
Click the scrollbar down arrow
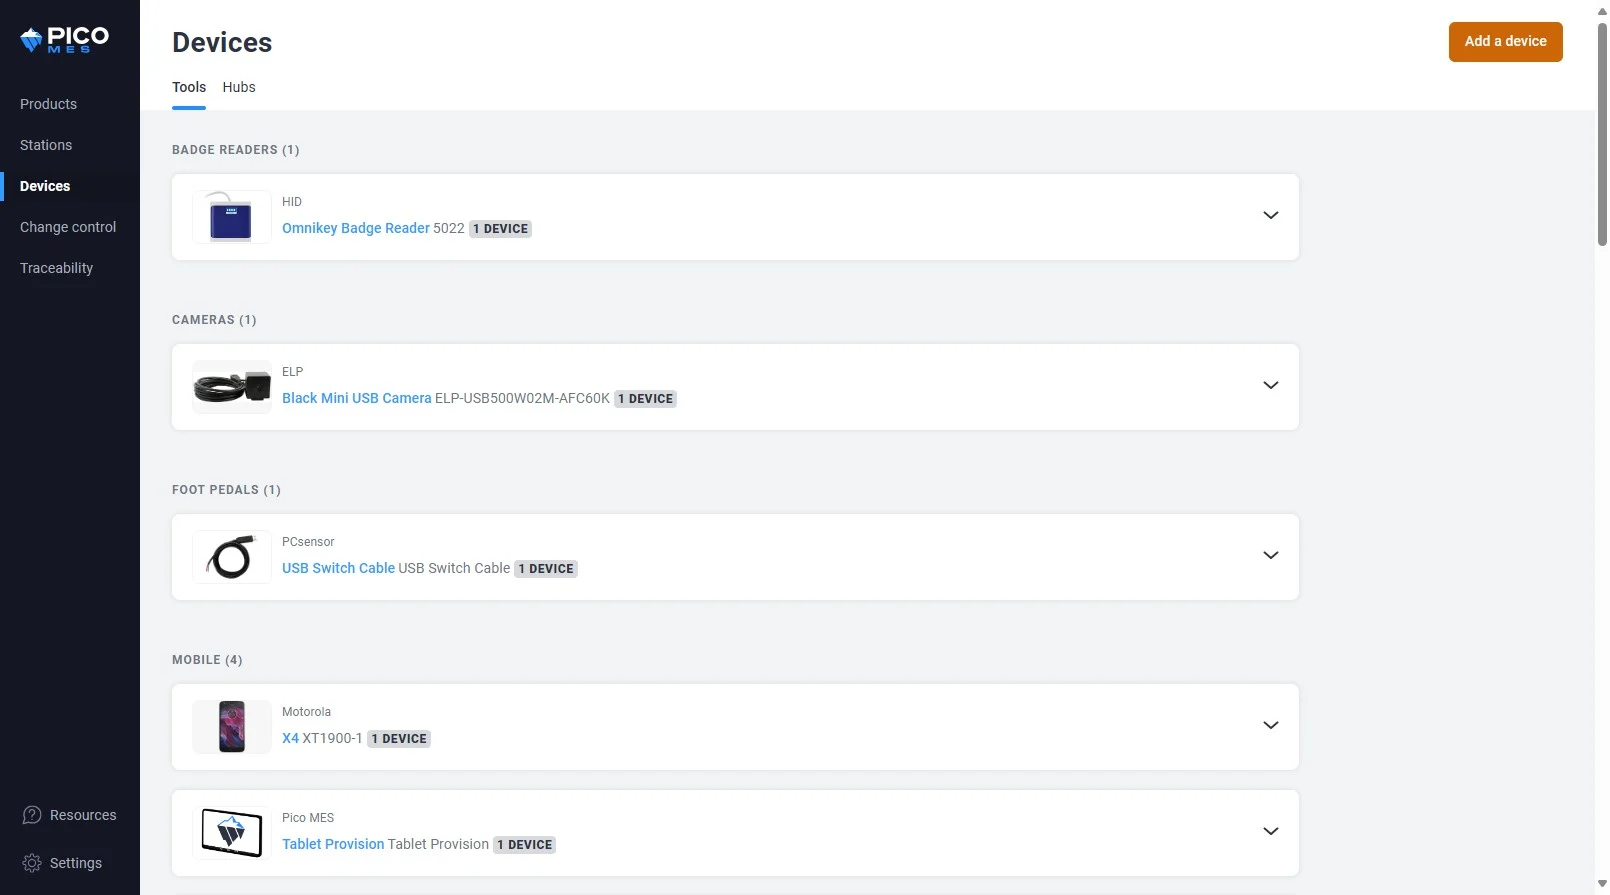(1602, 884)
